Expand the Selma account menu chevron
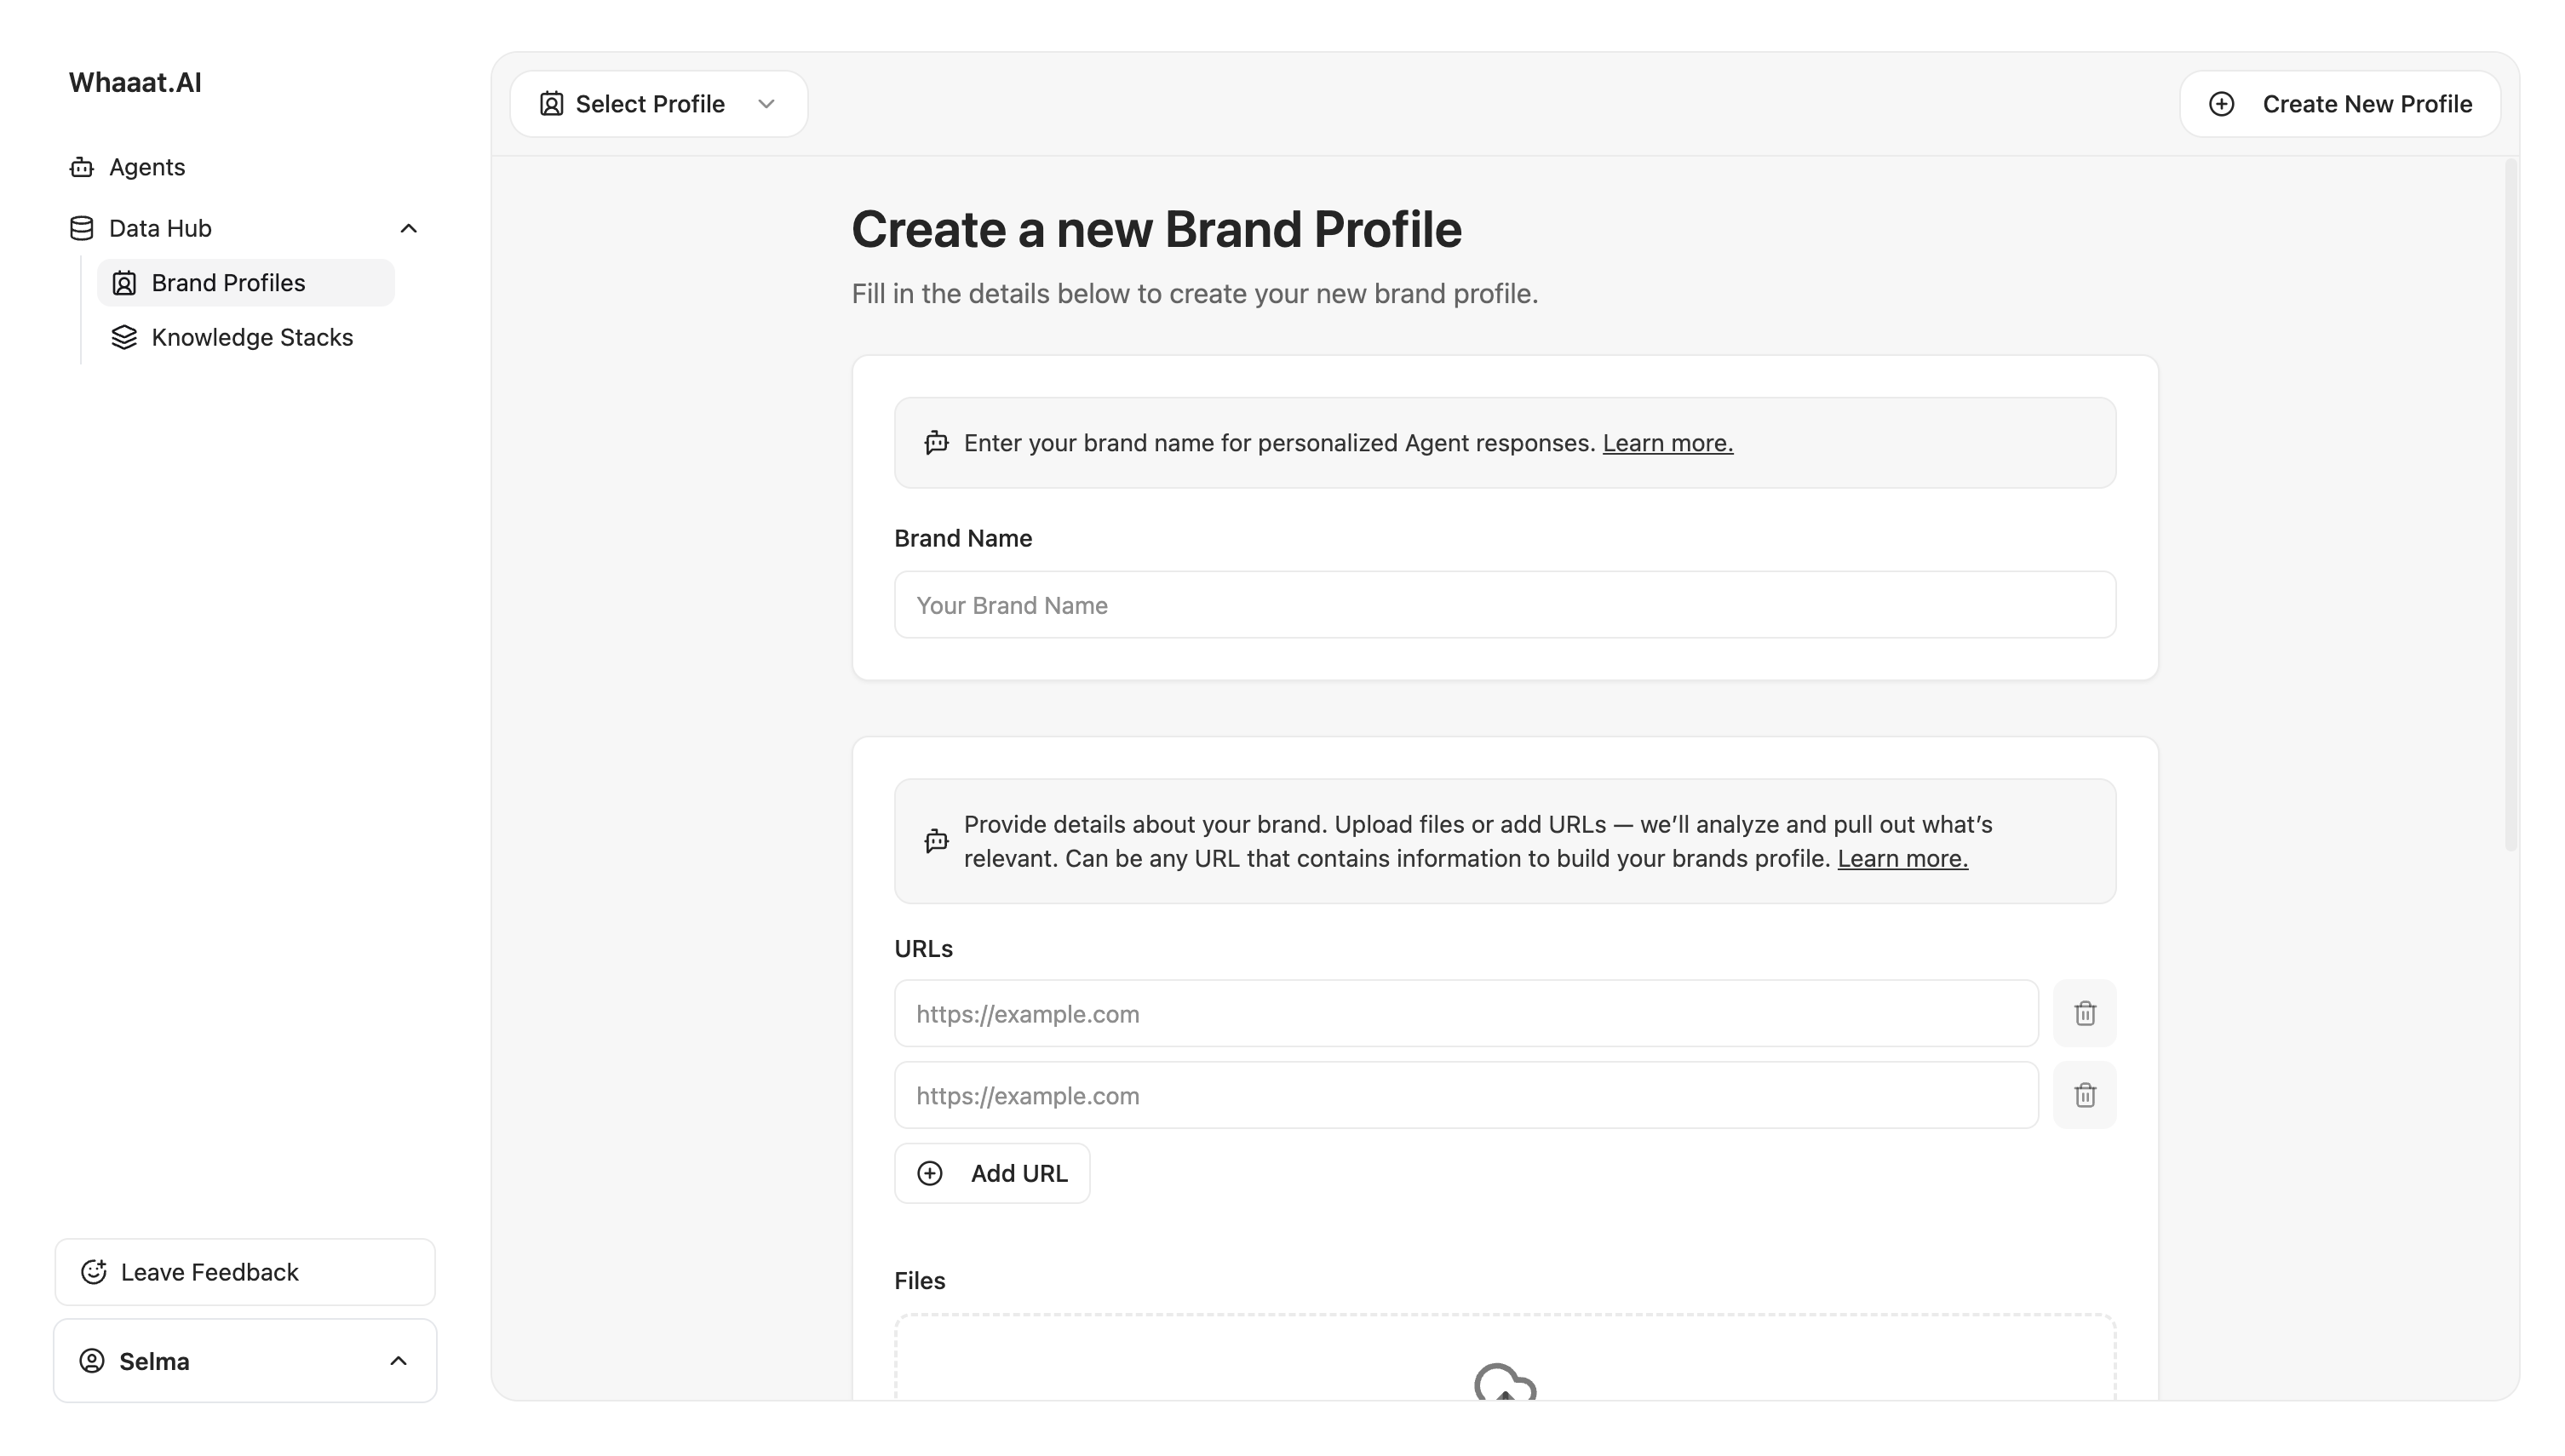 click(398, 1360)
